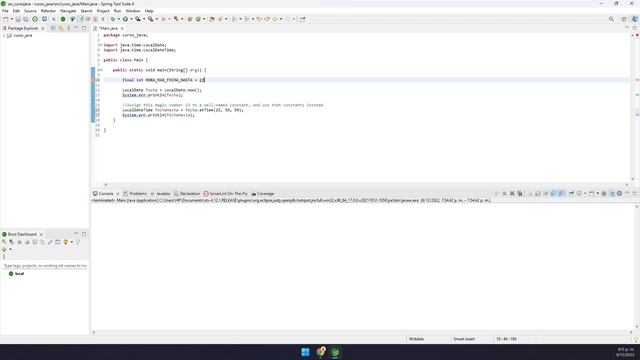Screen dimensions: 640x360
Task: Maximize the Boot Dashboard panel
Action: pyautogui.click(x=84, y=234)
